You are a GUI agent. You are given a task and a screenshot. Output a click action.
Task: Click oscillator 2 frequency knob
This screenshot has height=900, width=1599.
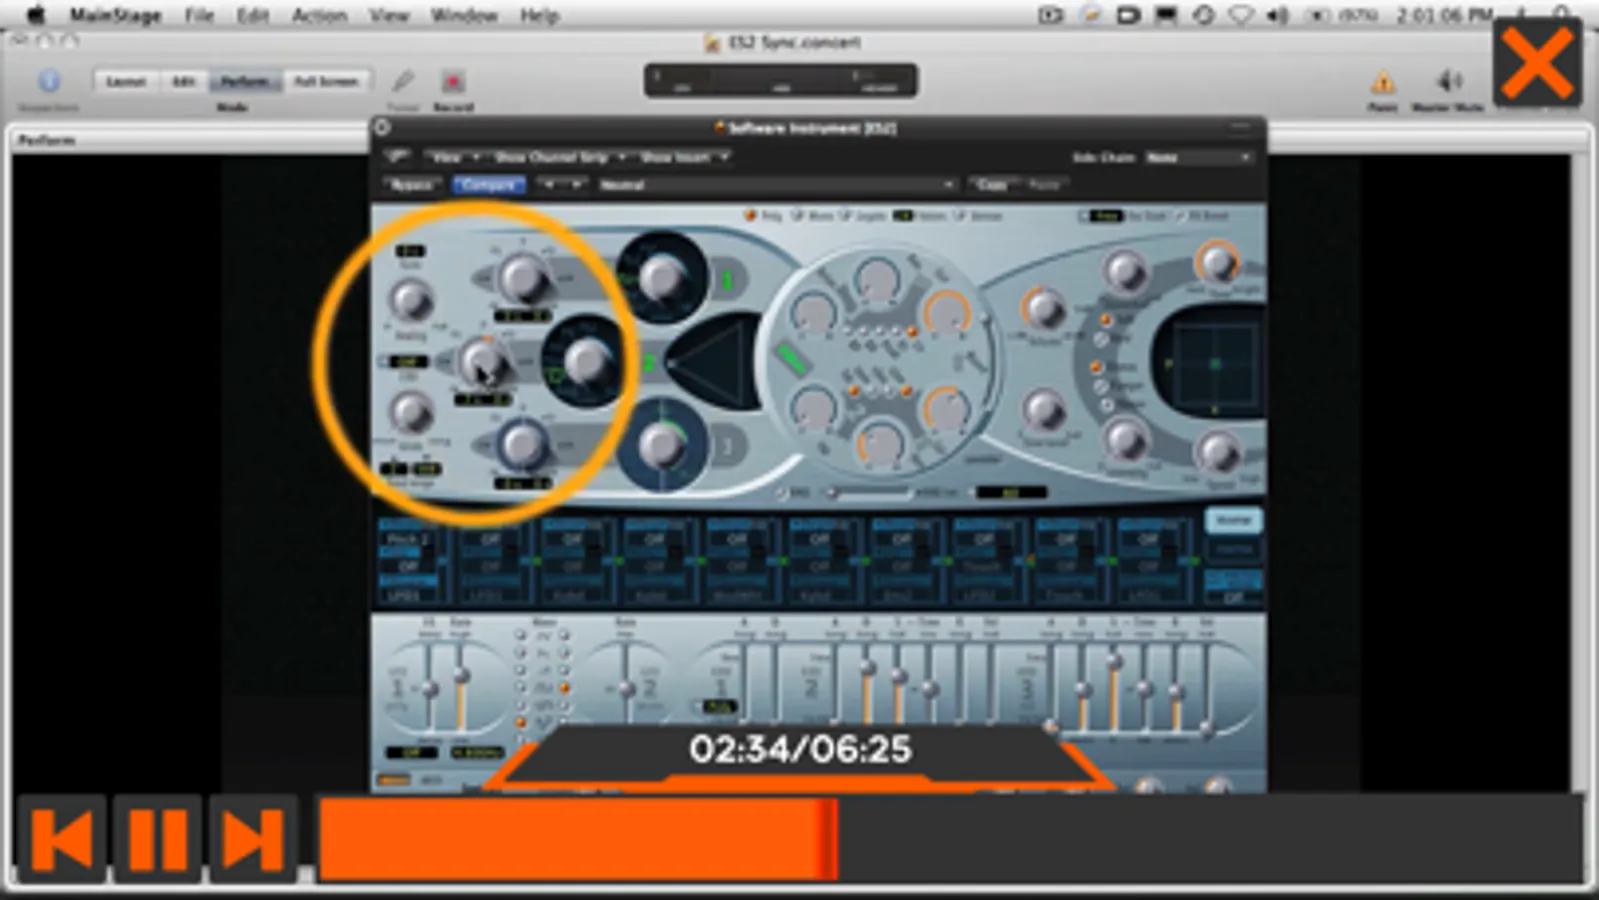(x=484, y=362)
